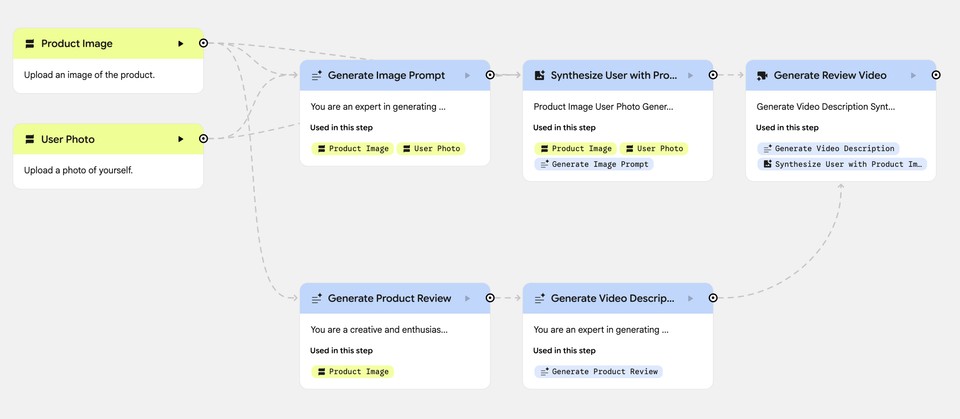Screen dimensions: 960x419
Task: Click the Synthesize User with Product node icon
Action: tap(540, 75)
